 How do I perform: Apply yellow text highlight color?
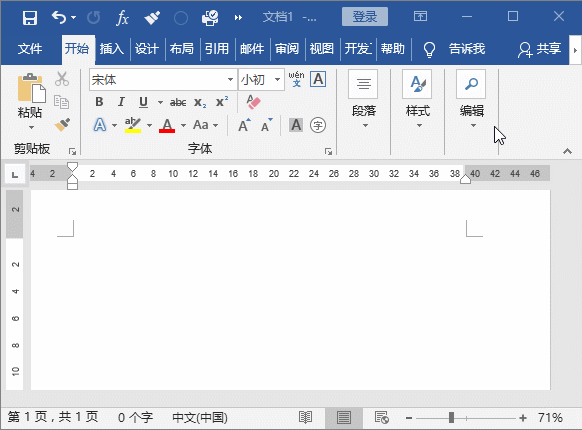click(133, 125)
